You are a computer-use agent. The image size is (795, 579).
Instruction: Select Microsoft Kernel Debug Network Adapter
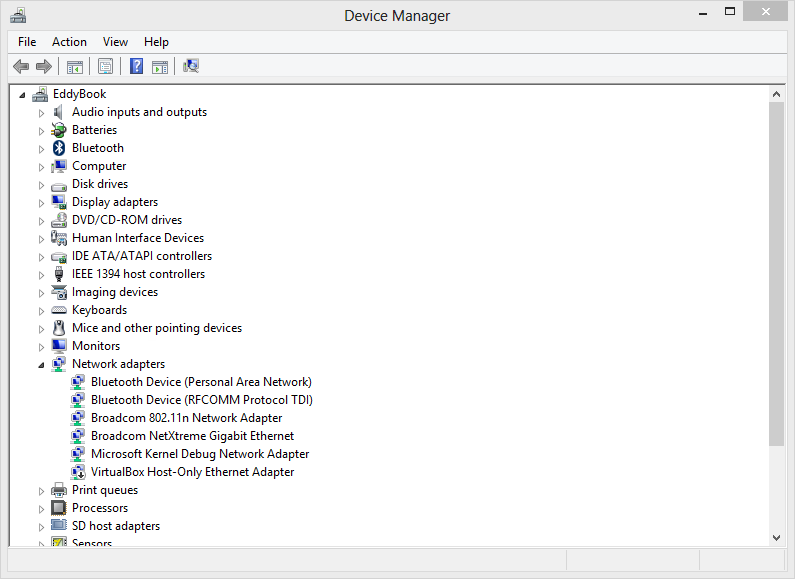click(200, 454)
